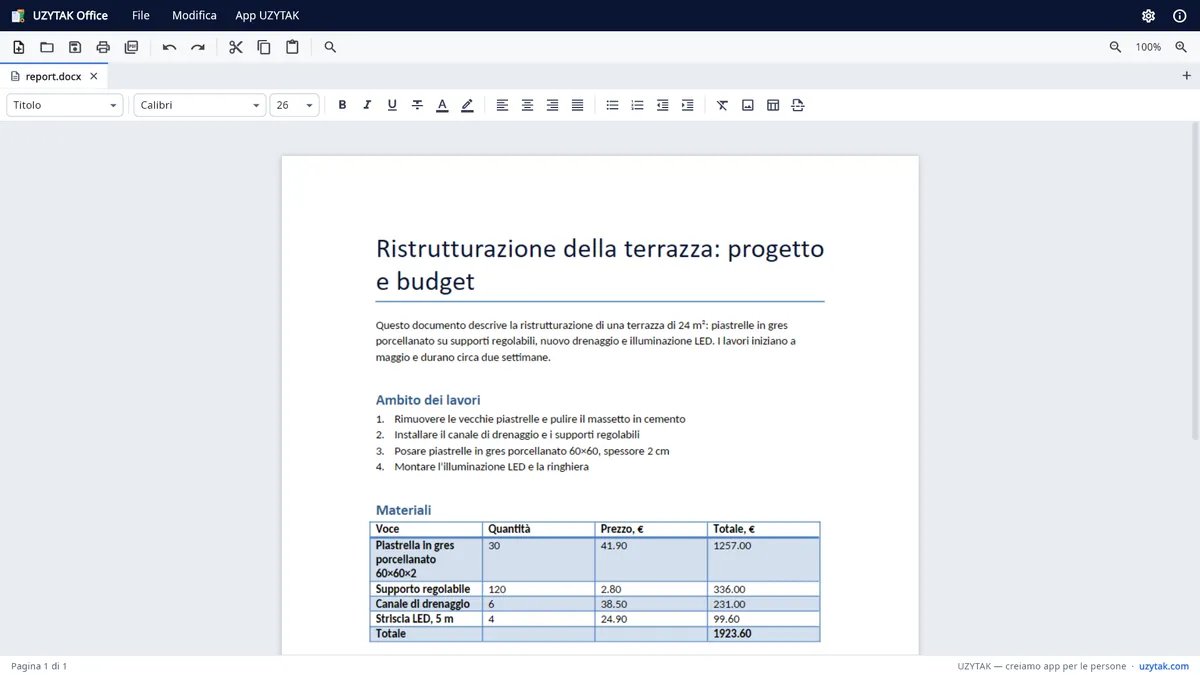Toggle italic formatting
1200x675 pixels.
tap(367, 105)
